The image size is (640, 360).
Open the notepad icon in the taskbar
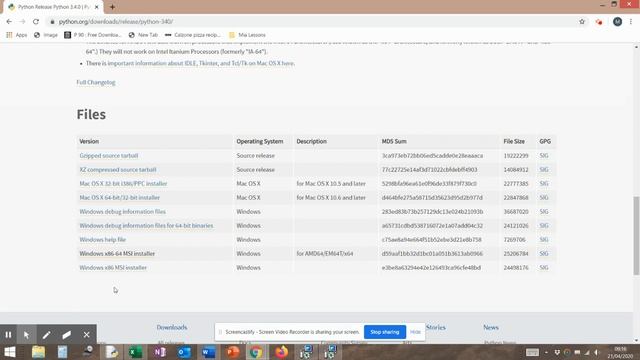(62, 352)
